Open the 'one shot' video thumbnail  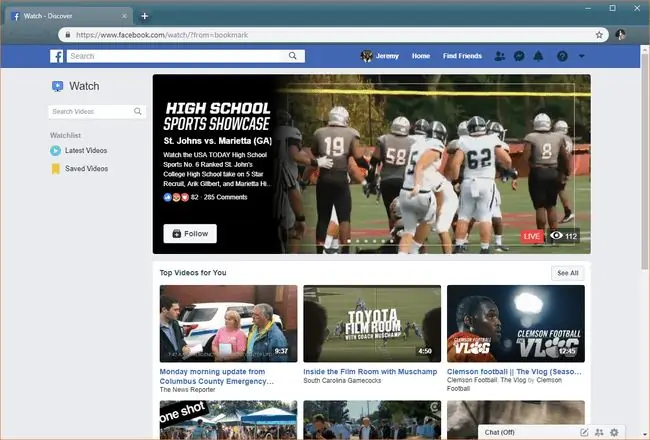click(228, 420)
